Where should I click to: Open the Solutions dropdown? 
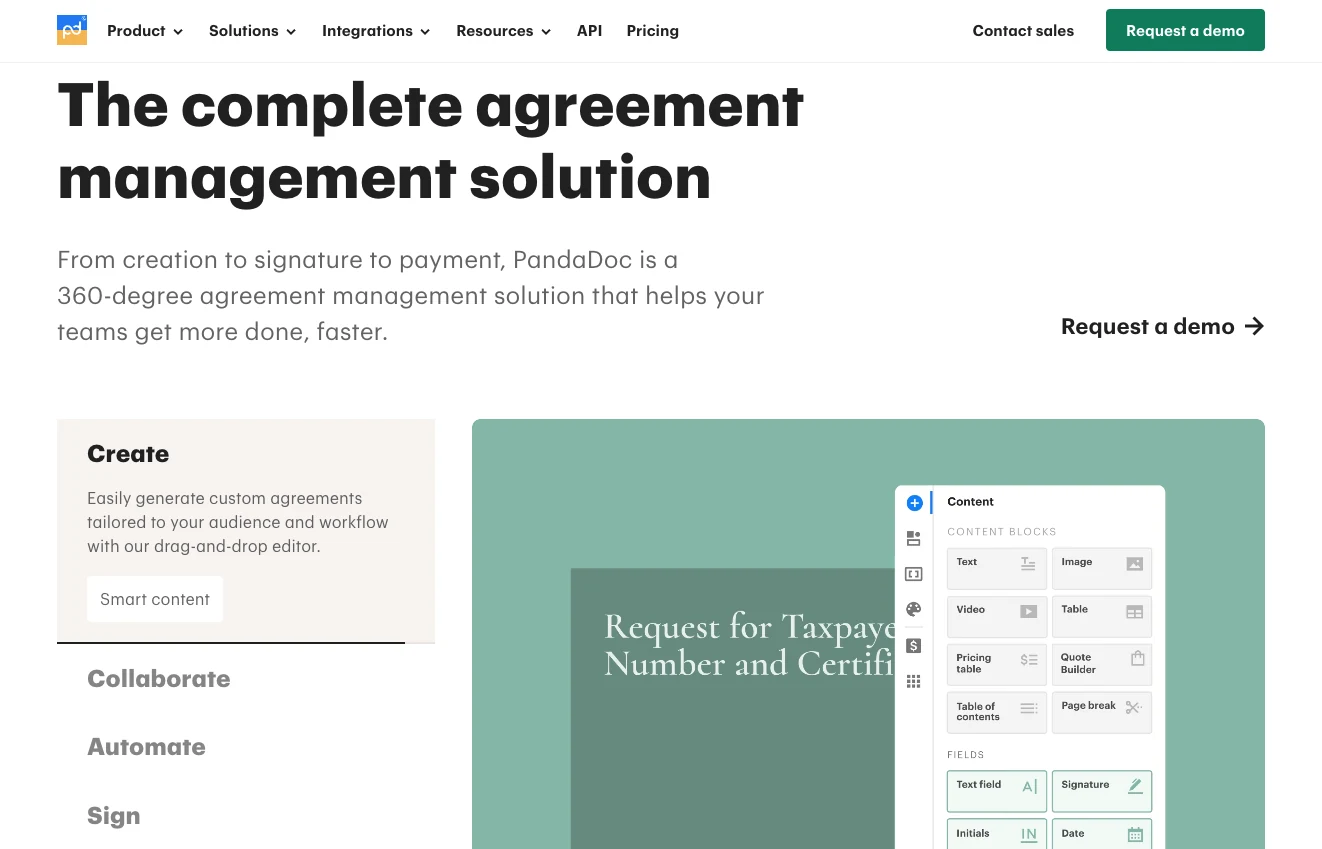pos(252,31)
